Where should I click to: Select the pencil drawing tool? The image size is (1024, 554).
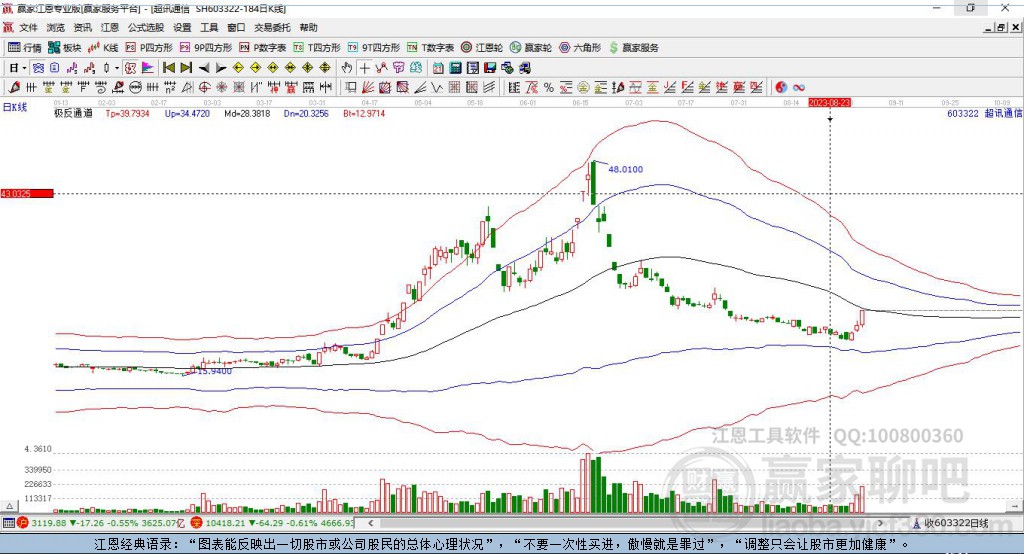point(14,88)
